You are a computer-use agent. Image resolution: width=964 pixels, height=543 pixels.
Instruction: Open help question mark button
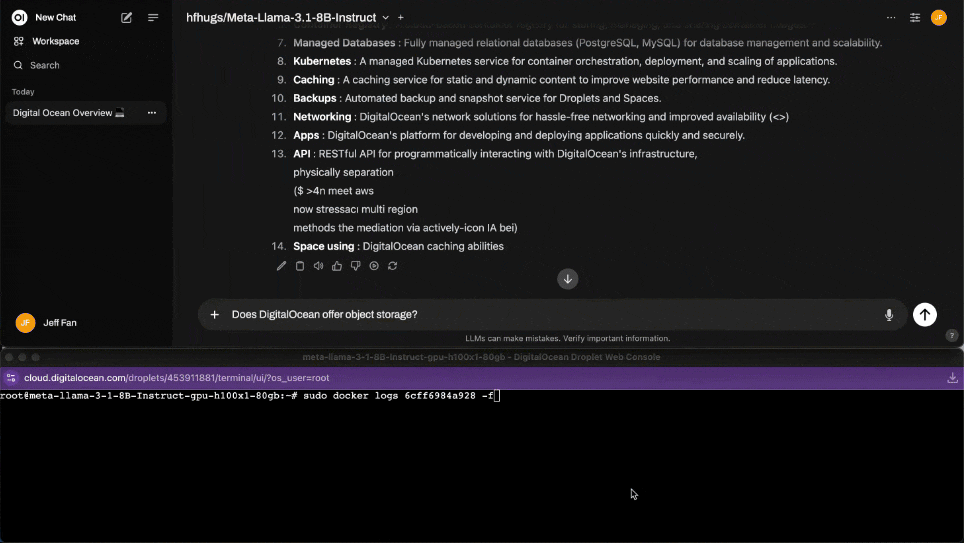tap(952, 336)
